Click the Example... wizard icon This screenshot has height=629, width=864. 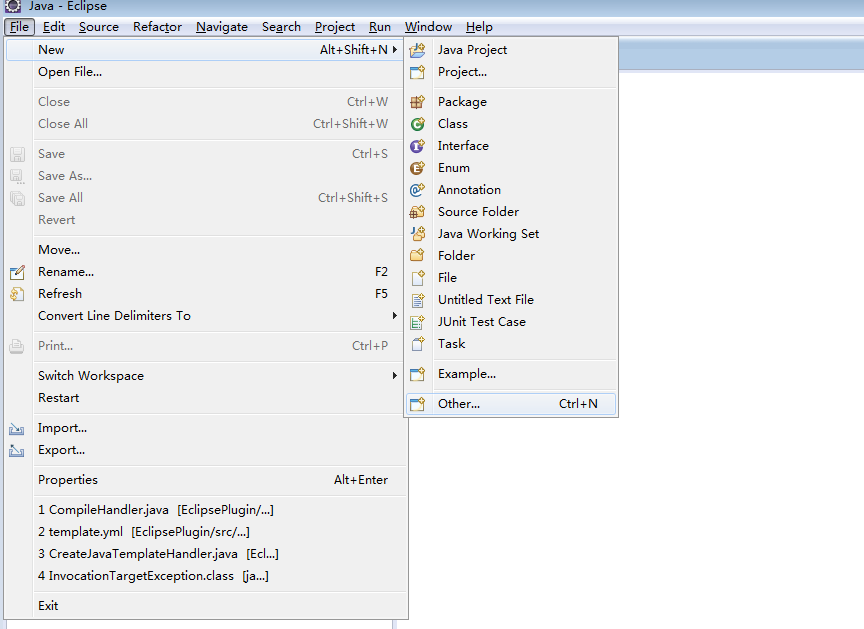418,374
